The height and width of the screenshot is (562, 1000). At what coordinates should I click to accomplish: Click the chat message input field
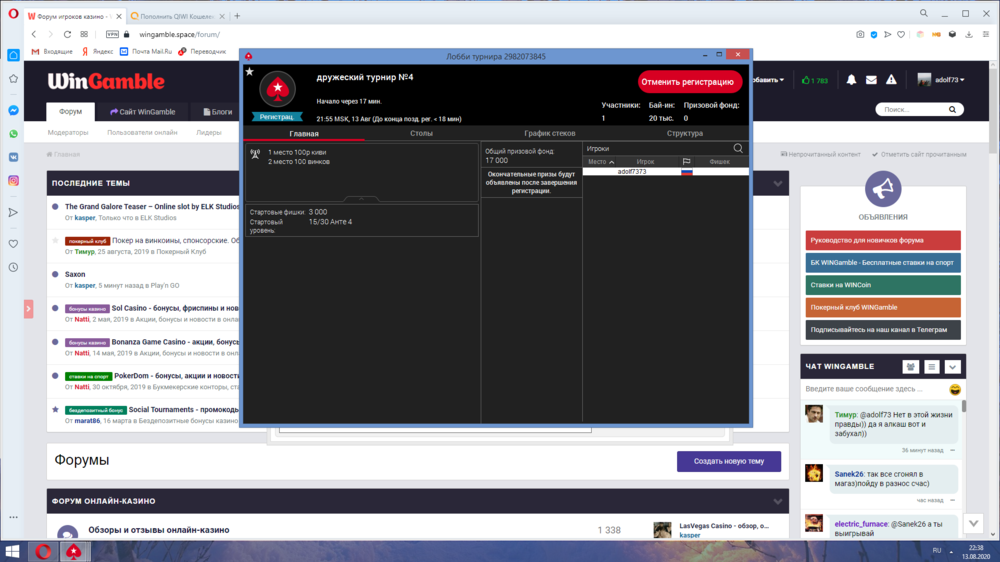tap(873, 388)
